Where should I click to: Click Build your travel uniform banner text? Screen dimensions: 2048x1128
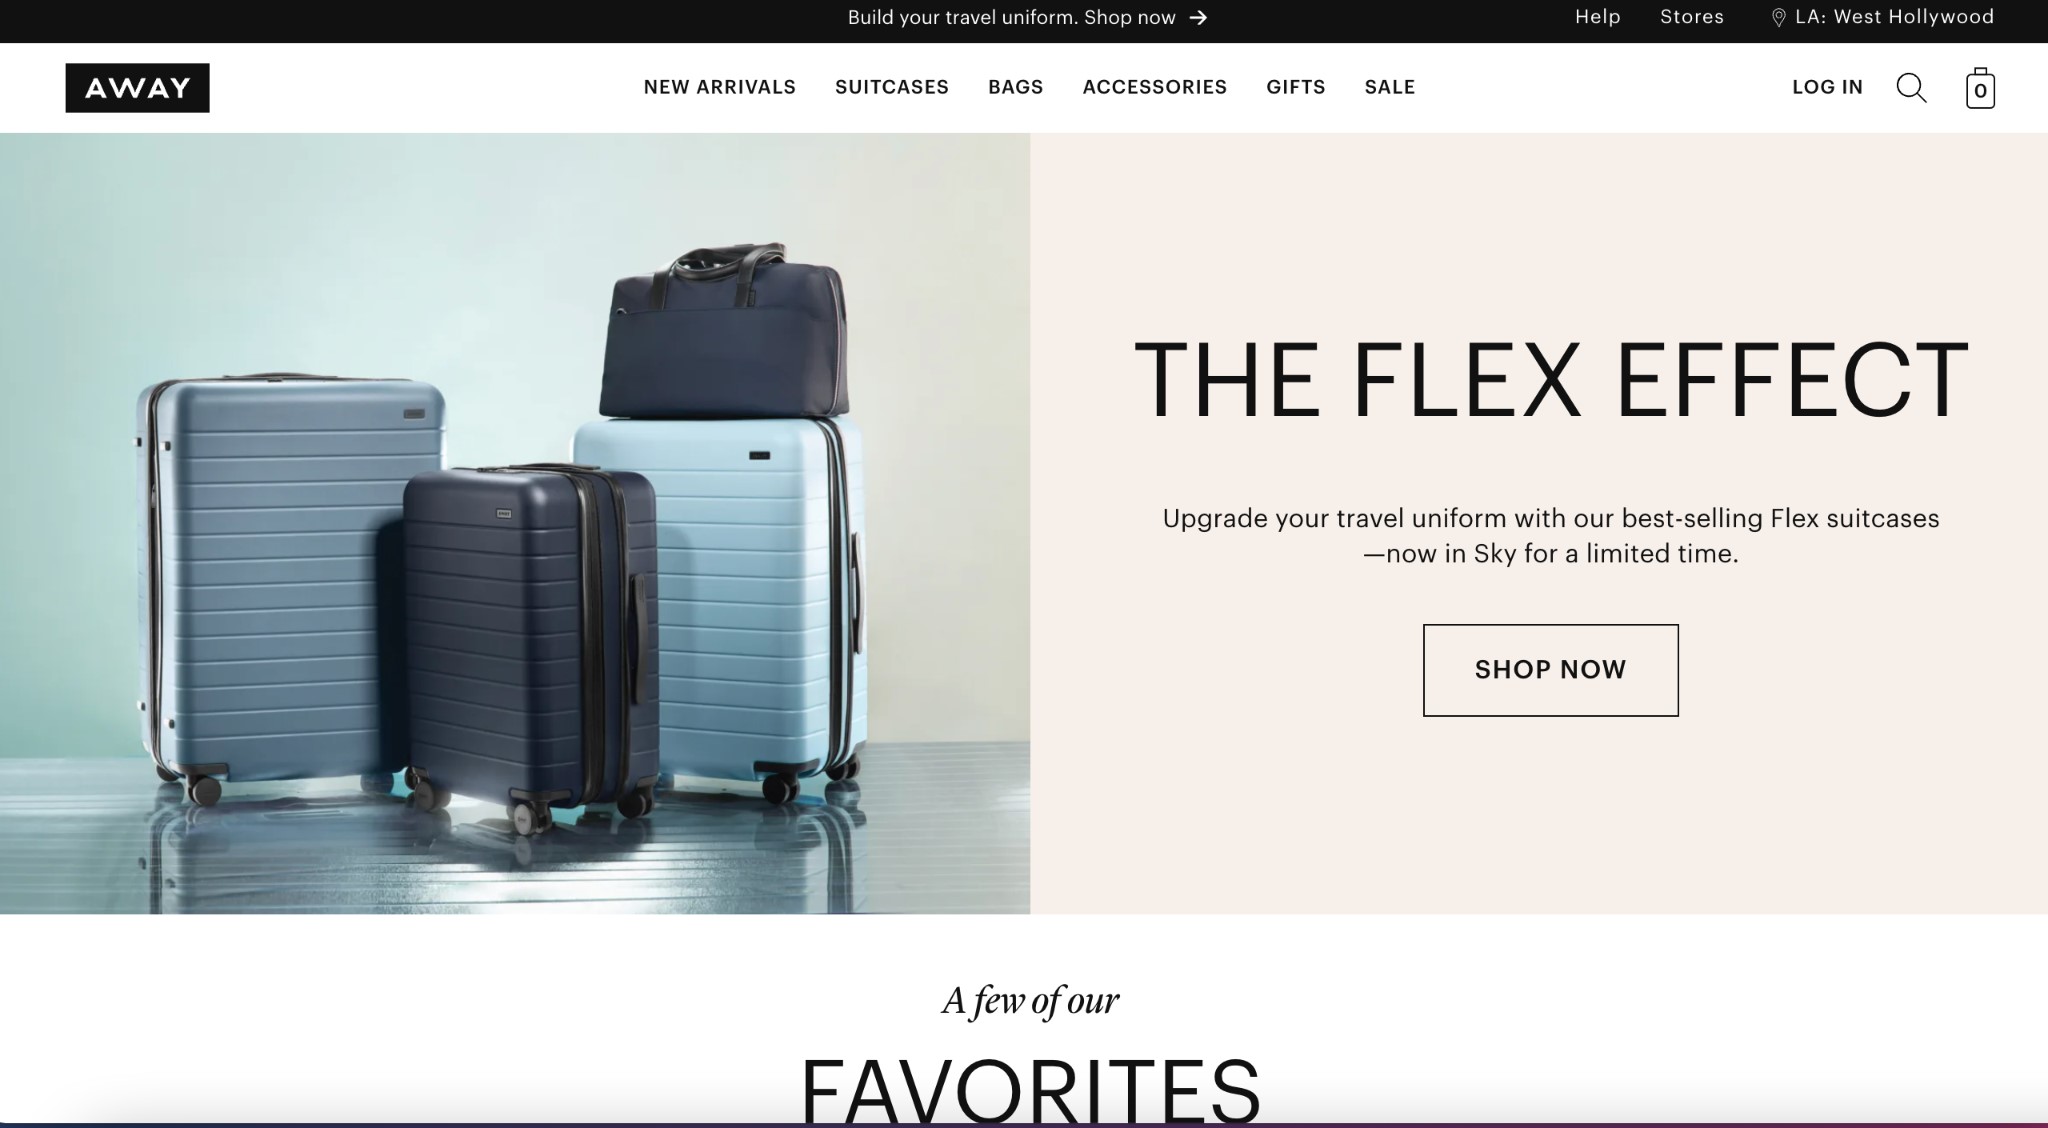(x=1011, y=18)
